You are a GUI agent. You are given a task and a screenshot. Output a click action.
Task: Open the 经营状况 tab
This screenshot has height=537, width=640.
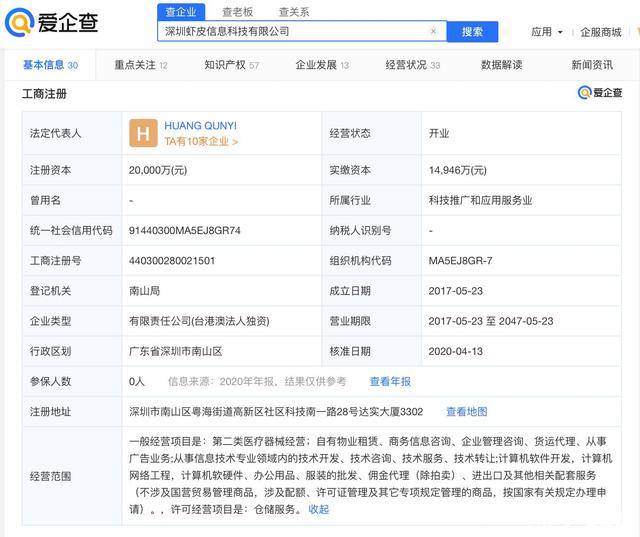click(x=413, y=65)
